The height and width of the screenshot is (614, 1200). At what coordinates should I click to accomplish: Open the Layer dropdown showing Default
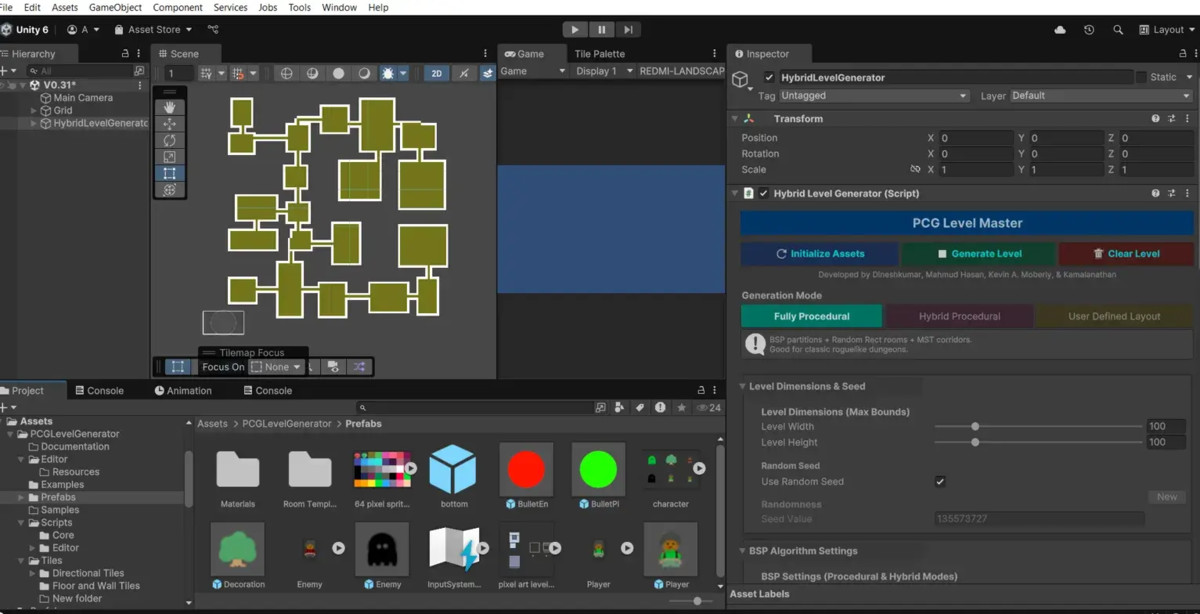1100,96
